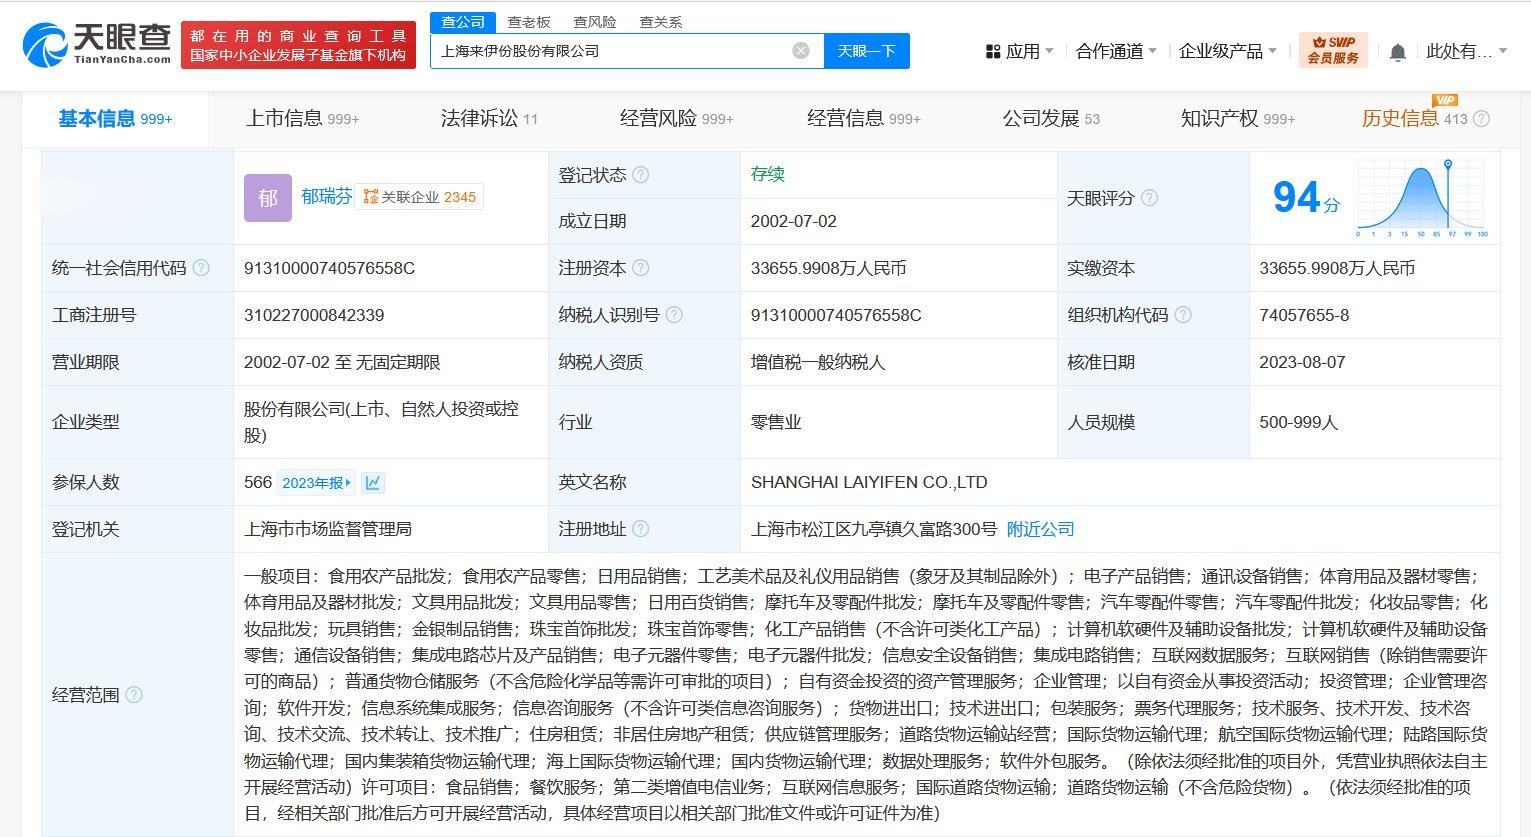The image size is (1531, 837).
Task: Open the insured count trend chart icon
Action: [x=373, y=483]
